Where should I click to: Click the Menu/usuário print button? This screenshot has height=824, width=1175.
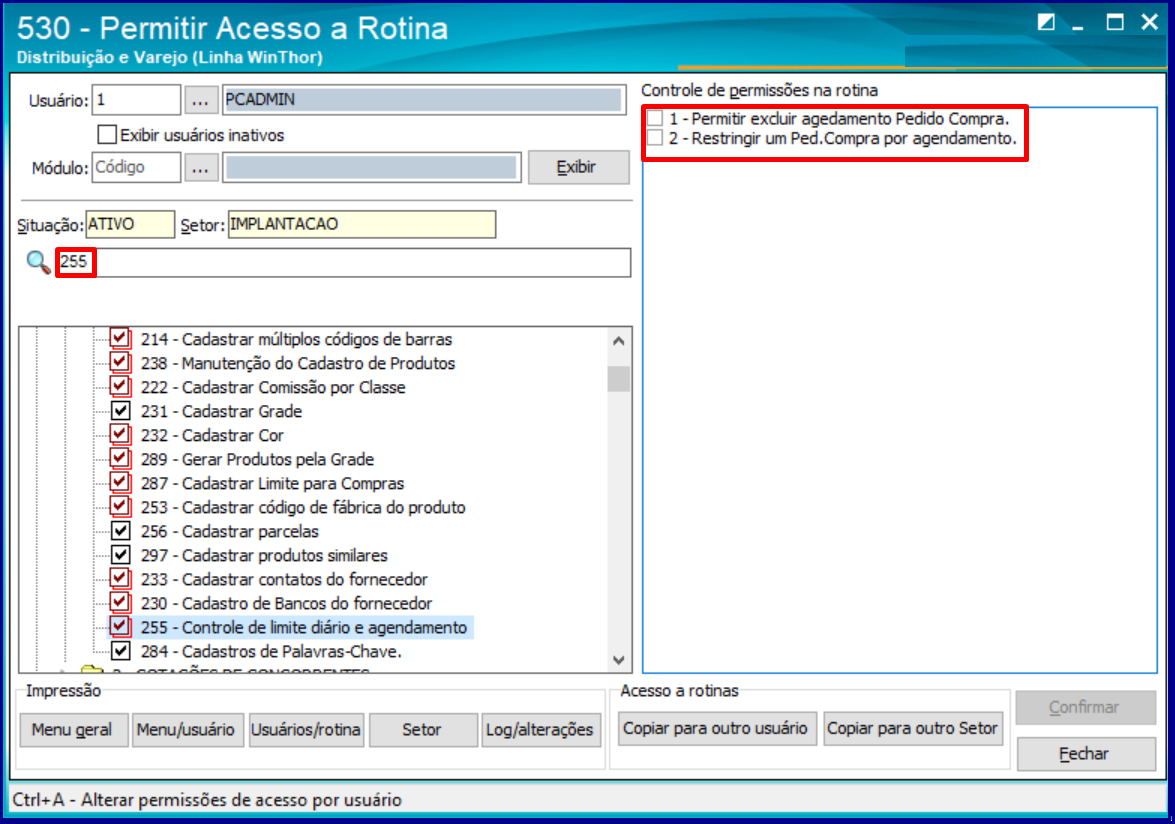[186, 730]
